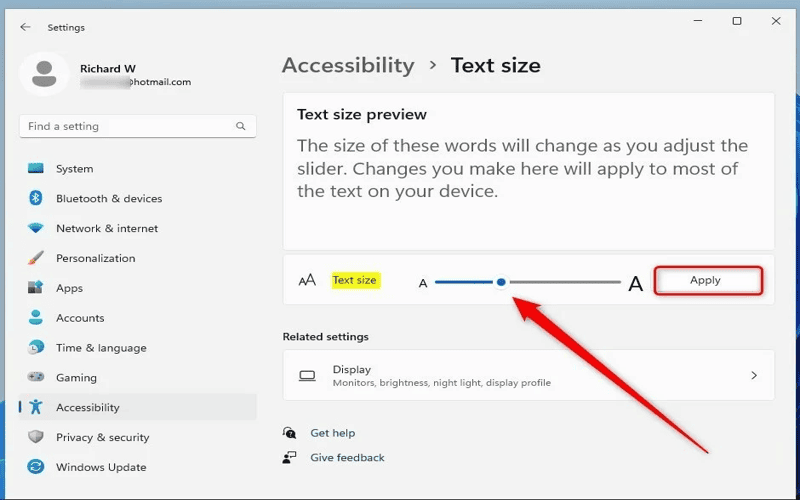
Task: Click the text size slider thumb
Action: click(x=501, y=282)
